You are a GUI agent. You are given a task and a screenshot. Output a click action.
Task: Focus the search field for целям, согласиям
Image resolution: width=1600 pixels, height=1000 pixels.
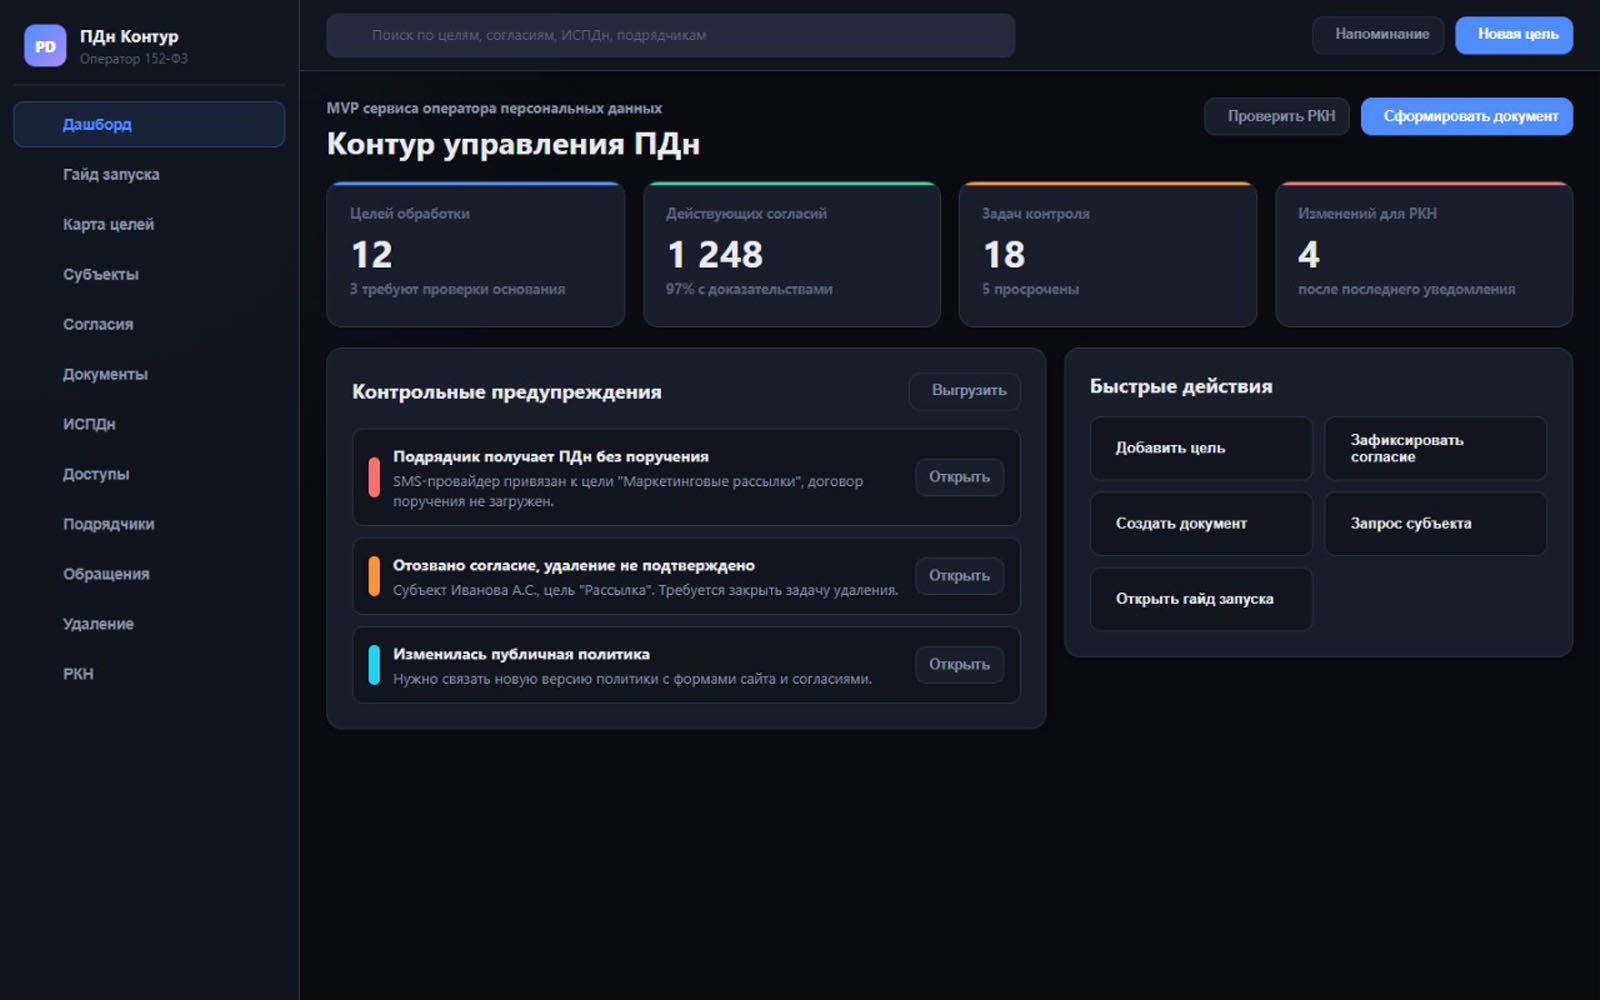[x=670, y=35]
